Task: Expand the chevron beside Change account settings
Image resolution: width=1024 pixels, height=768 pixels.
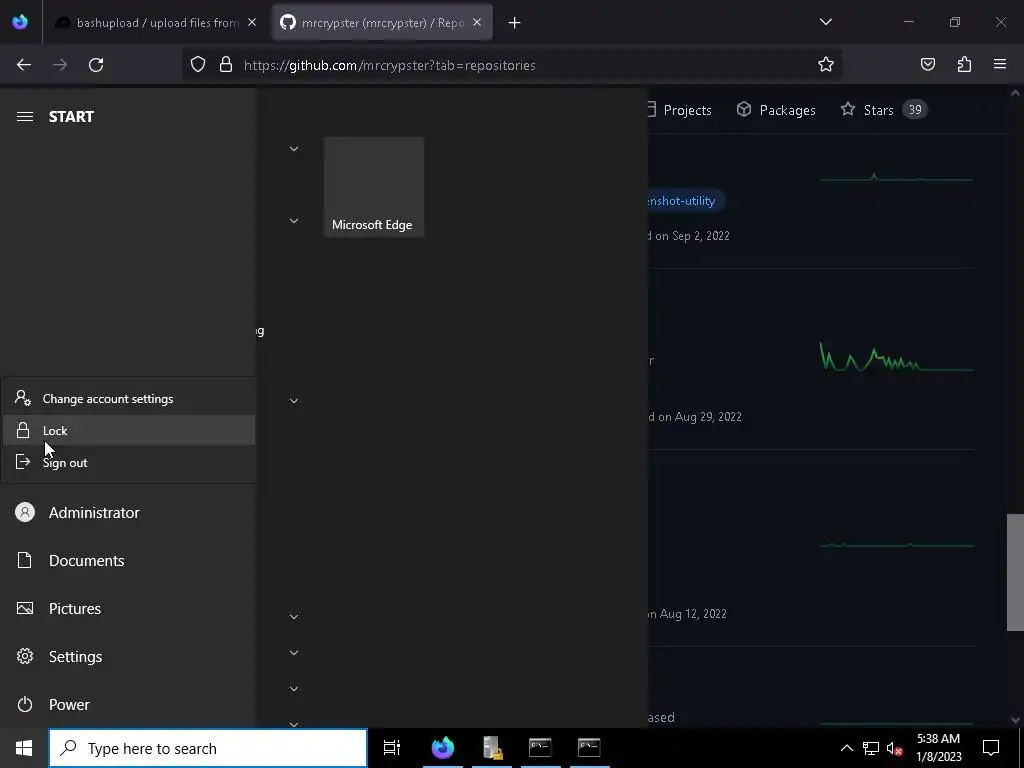Action: pos(294,401)
